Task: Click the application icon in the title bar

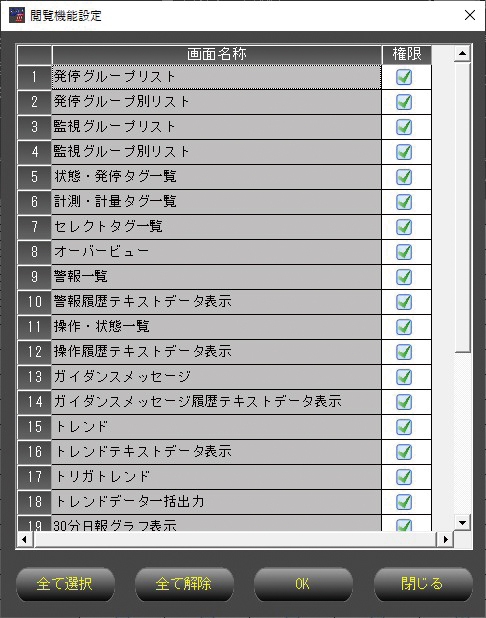Action: 17,15
